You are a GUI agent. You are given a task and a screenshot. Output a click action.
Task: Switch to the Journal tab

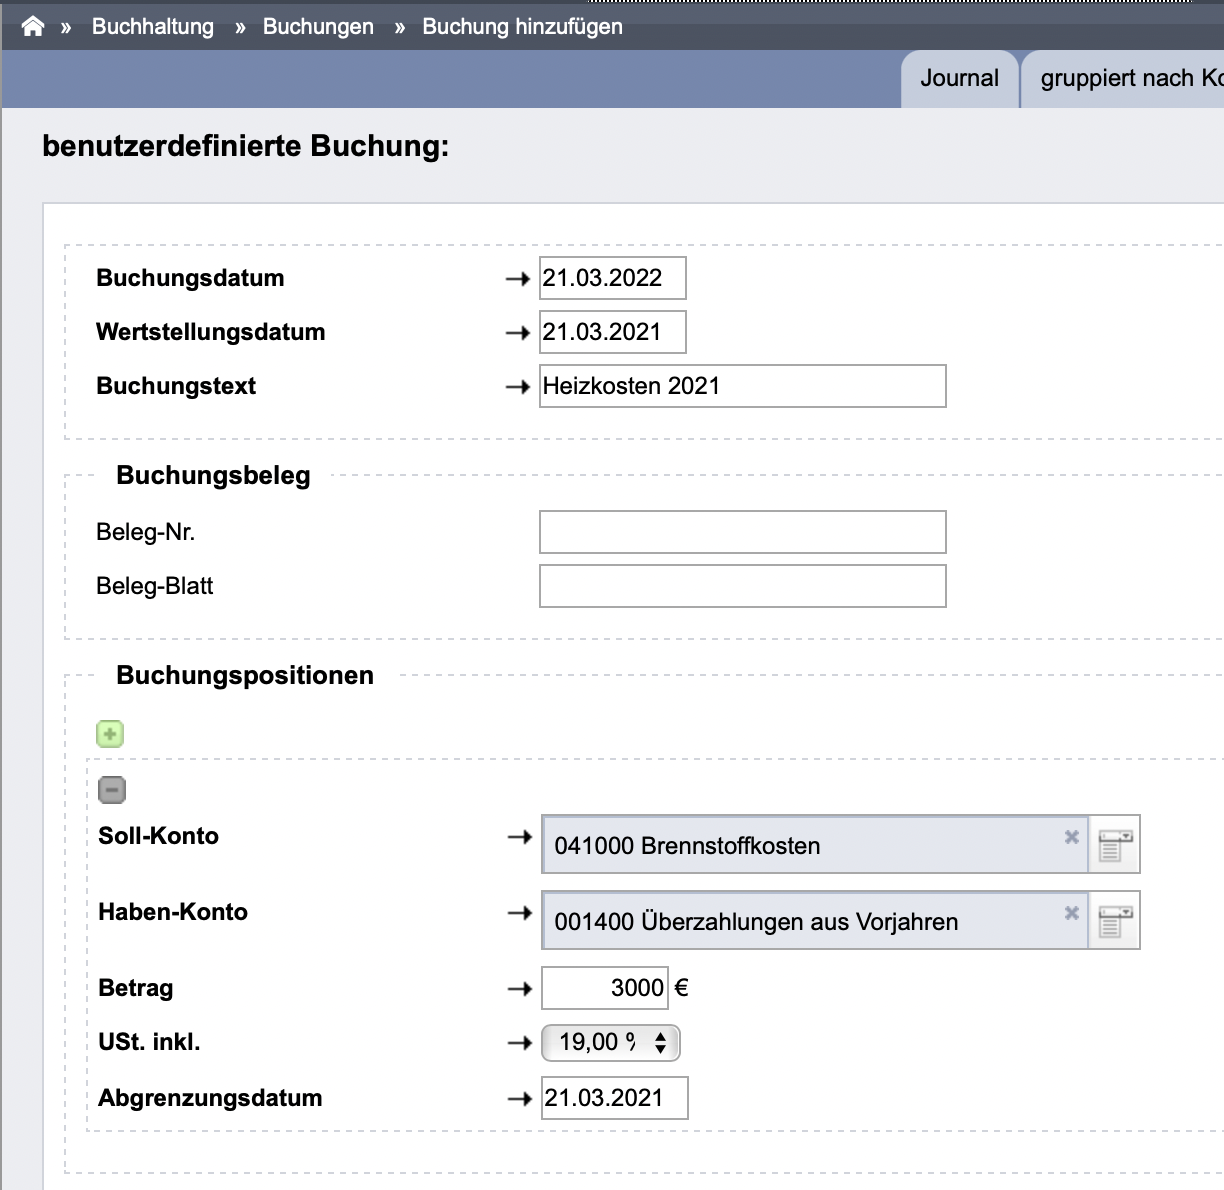(959, 78)
